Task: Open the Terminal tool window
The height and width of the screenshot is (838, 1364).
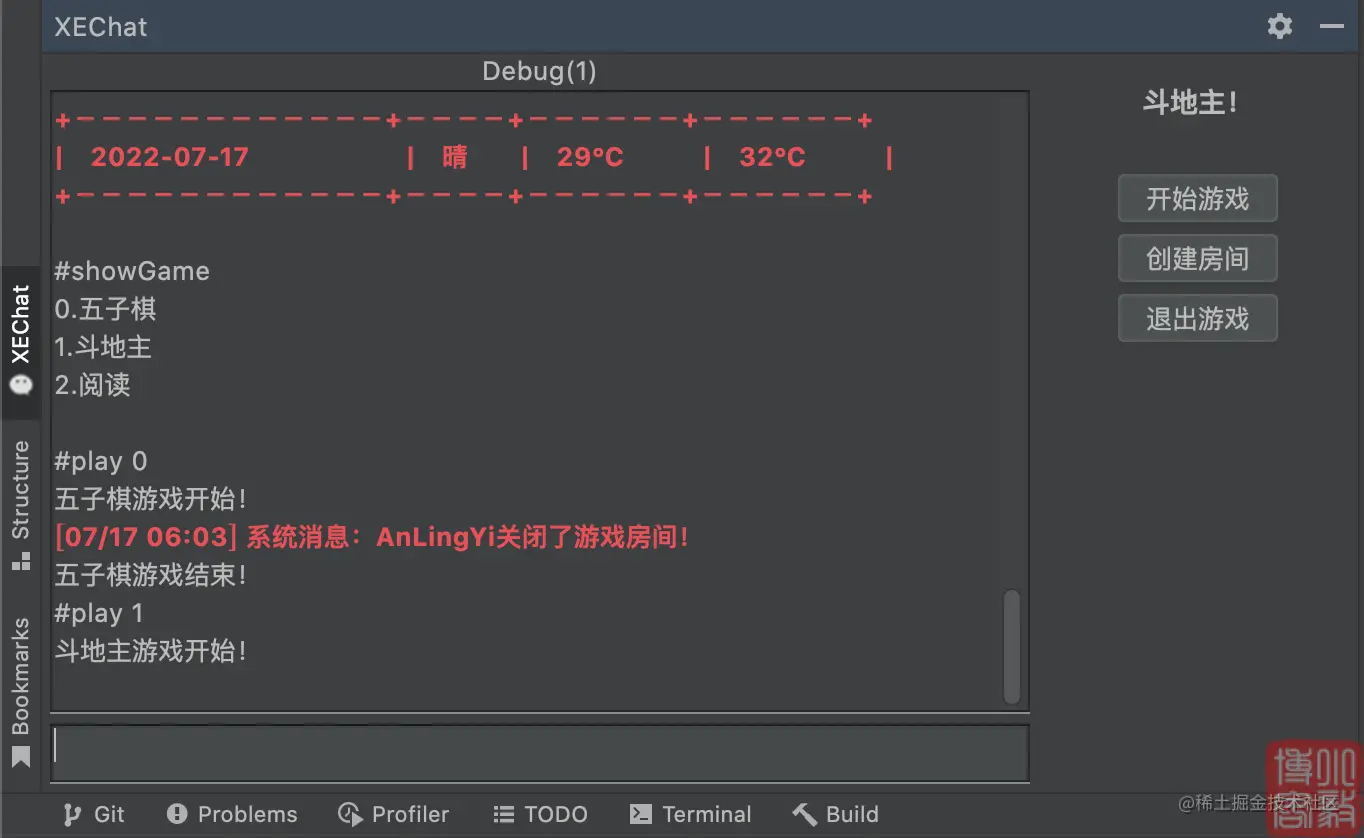Action: click(690, 814)
